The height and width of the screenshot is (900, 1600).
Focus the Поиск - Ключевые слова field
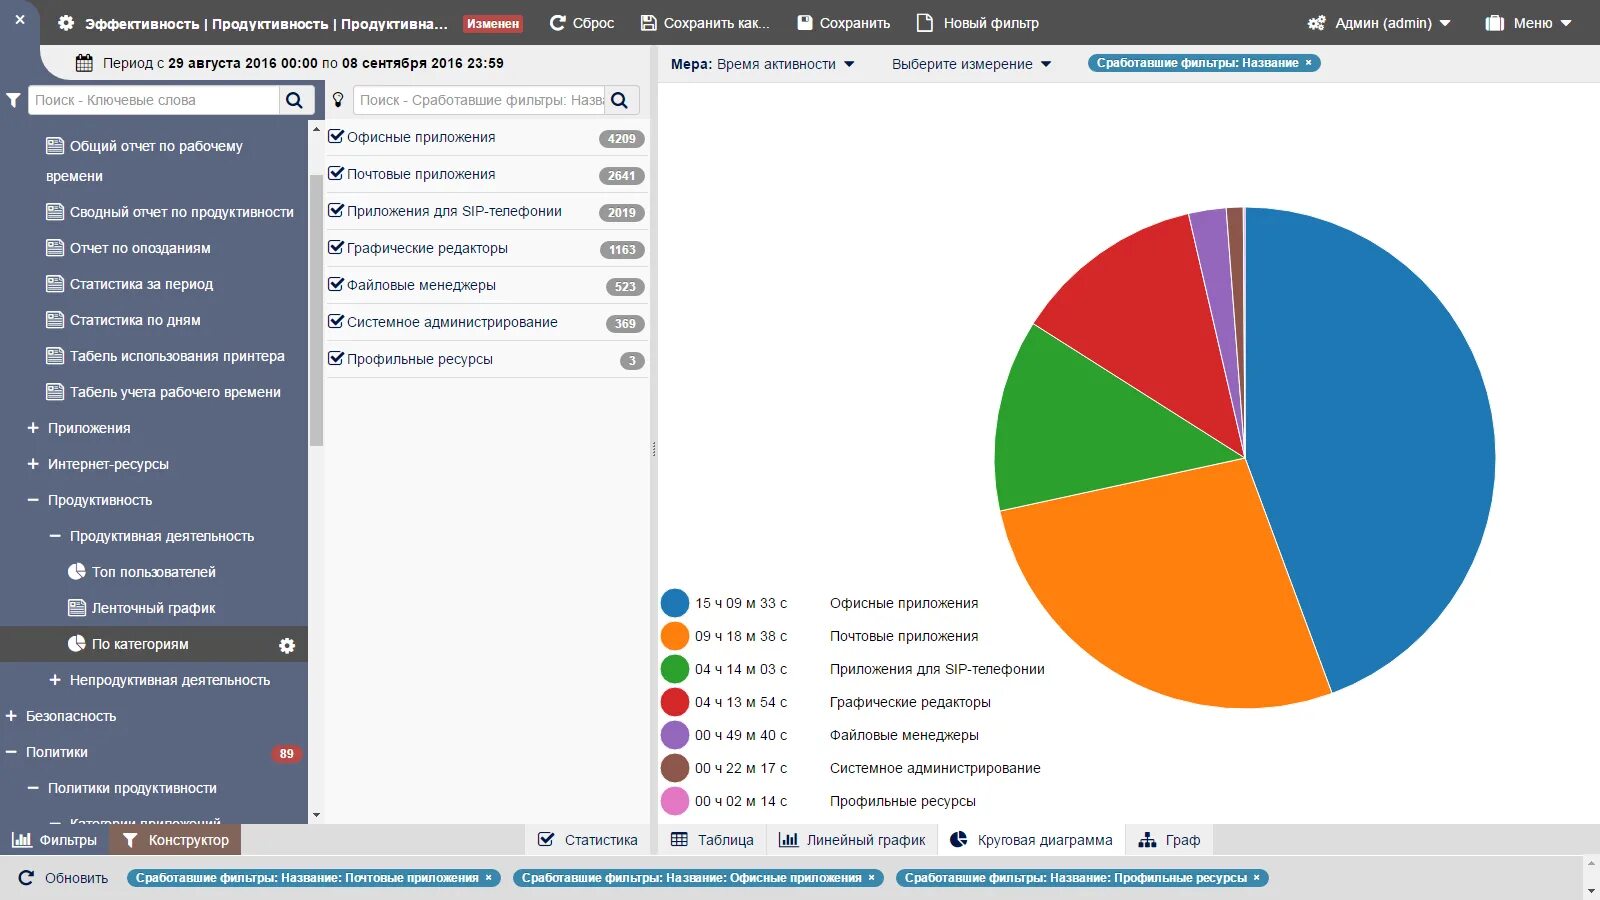[154, 100]
